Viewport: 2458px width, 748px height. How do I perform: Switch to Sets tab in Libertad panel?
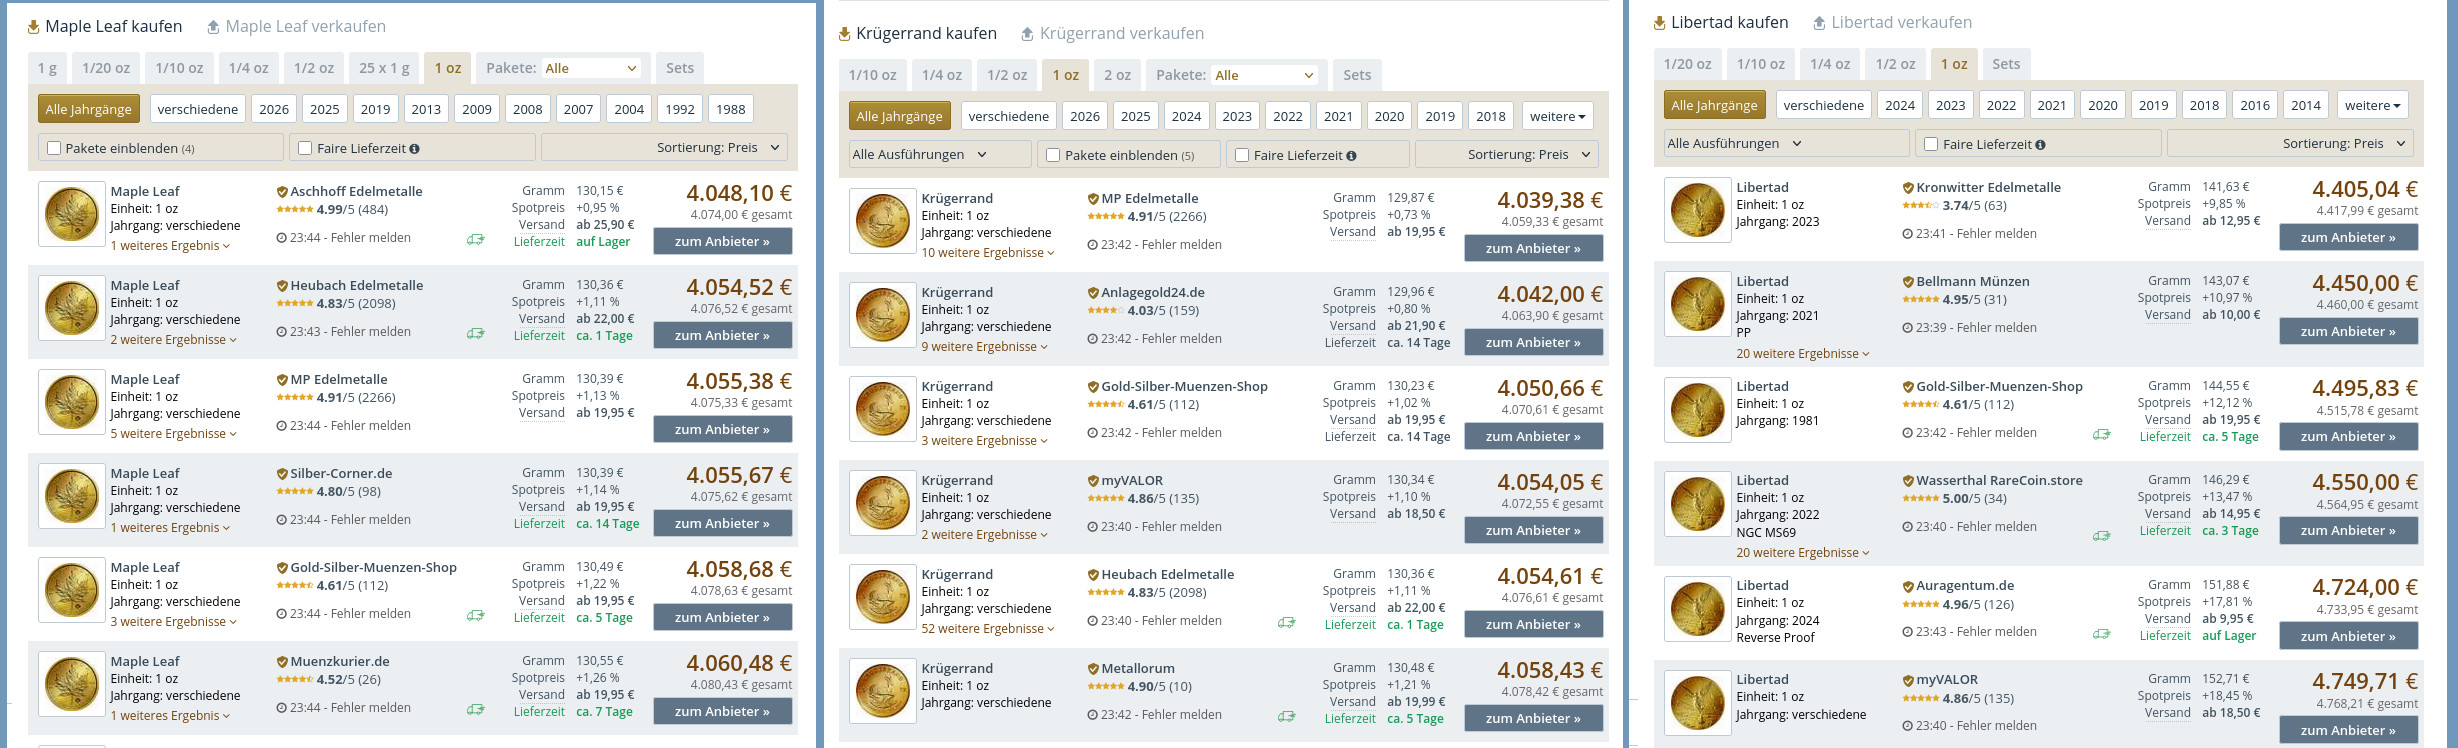[2006, 65]
